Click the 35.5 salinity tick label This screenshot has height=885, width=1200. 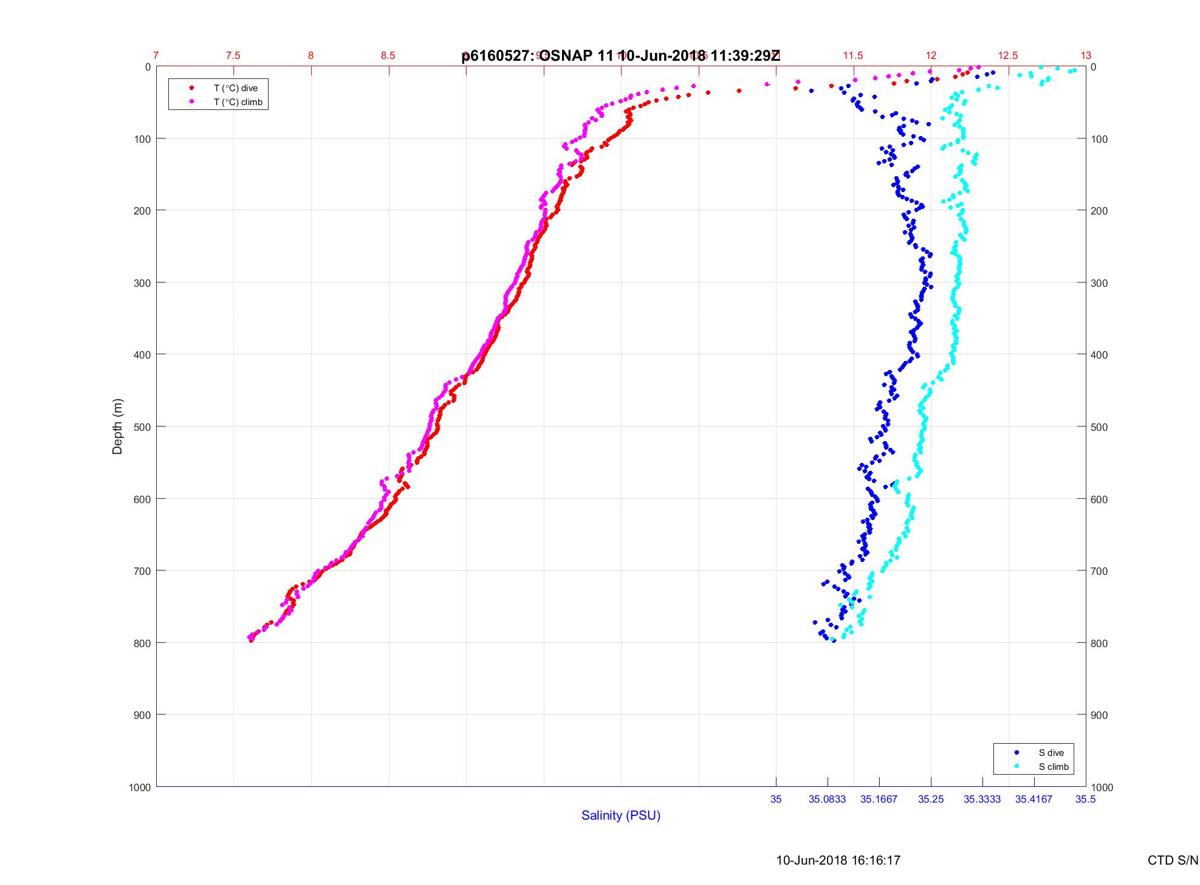coord(1085,799)
